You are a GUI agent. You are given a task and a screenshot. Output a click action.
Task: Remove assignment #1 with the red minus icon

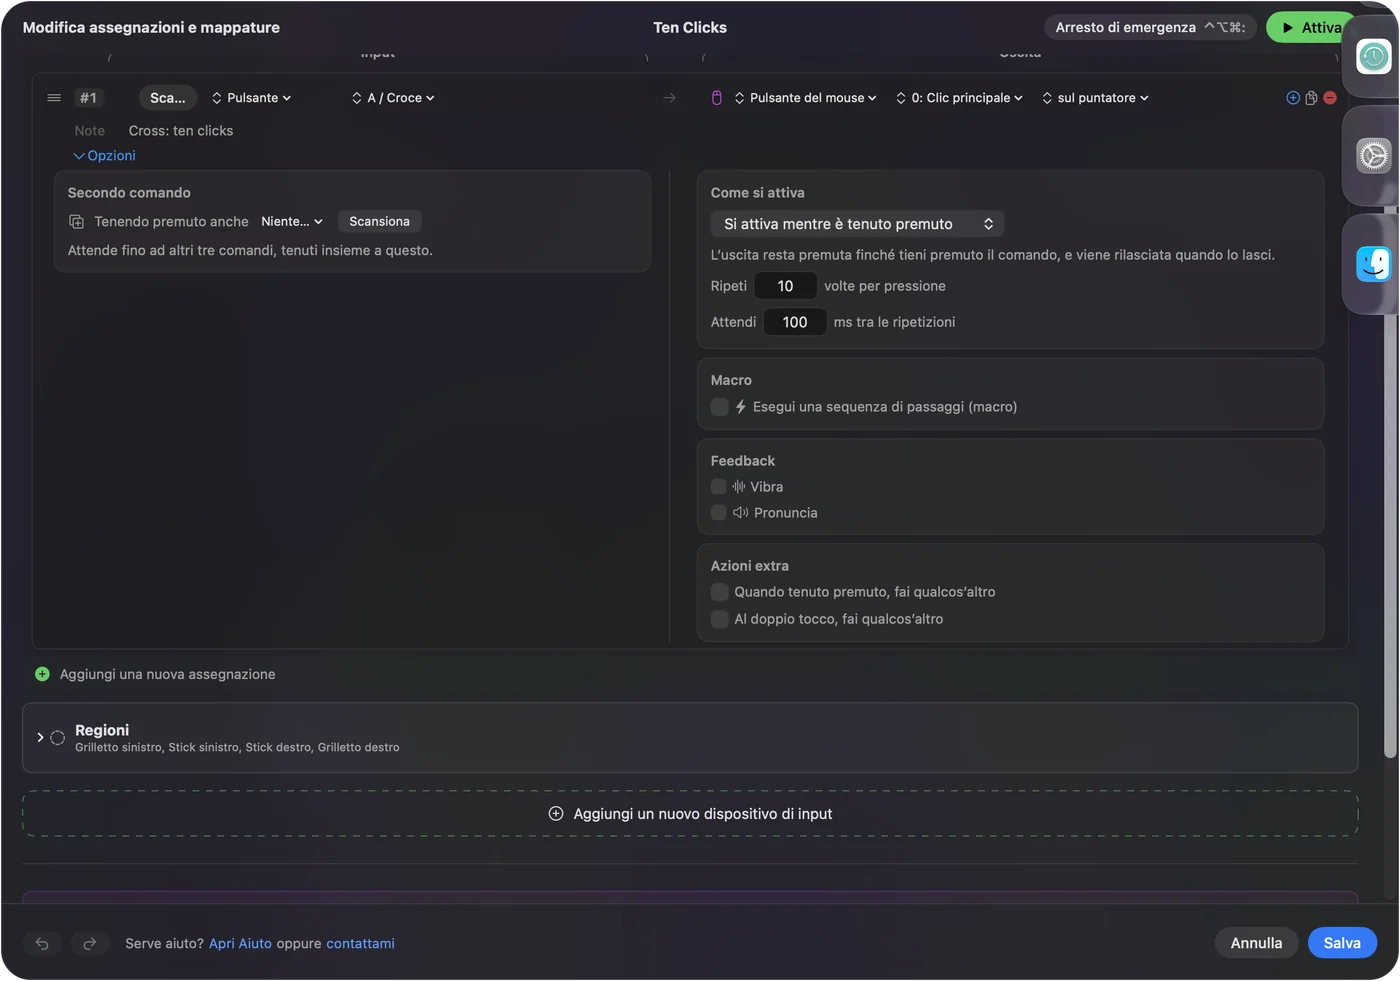click(x=1330, y=98)
